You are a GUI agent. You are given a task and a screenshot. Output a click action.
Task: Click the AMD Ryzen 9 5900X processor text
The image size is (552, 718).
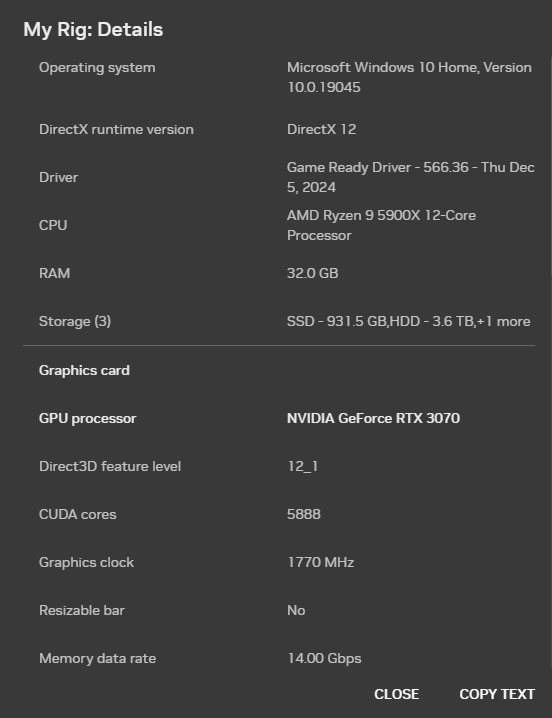[381, 225]
